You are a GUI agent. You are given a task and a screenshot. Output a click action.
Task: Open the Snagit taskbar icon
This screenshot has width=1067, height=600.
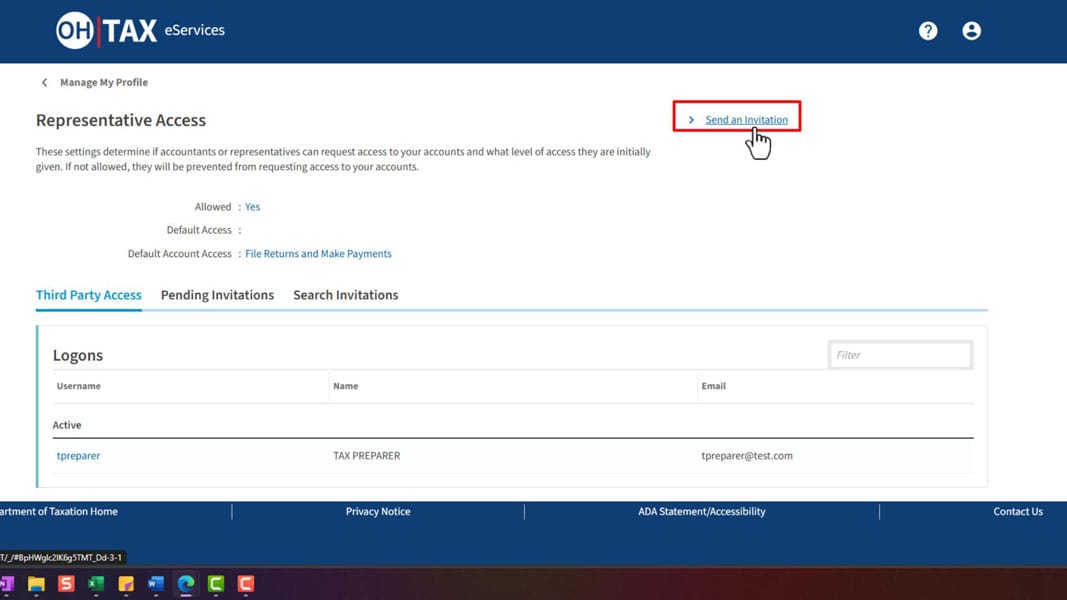66,584
